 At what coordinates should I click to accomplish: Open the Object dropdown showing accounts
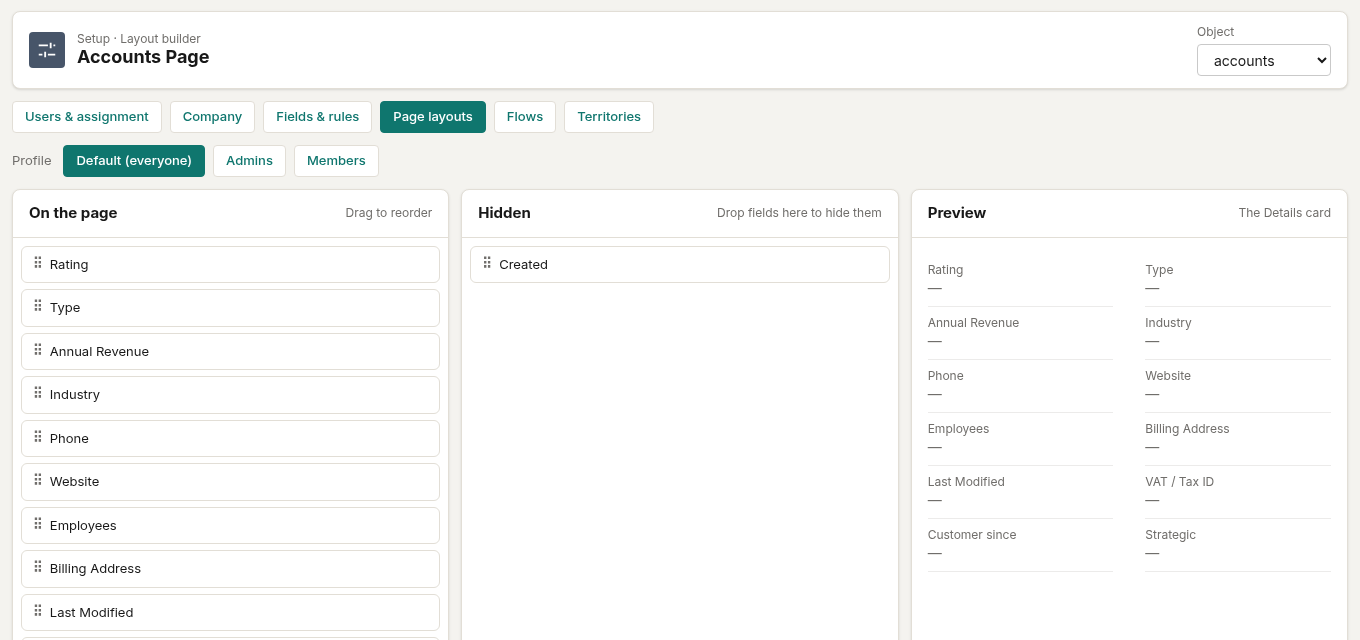(1264, 60)
